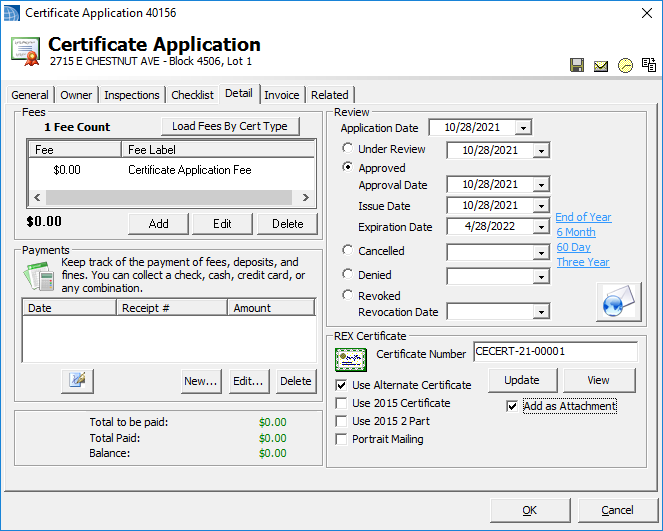Image resolution: width=663 pixels, height=531 pixels.
Task: Switch to the Inspections tab
Action: [132, 95]
